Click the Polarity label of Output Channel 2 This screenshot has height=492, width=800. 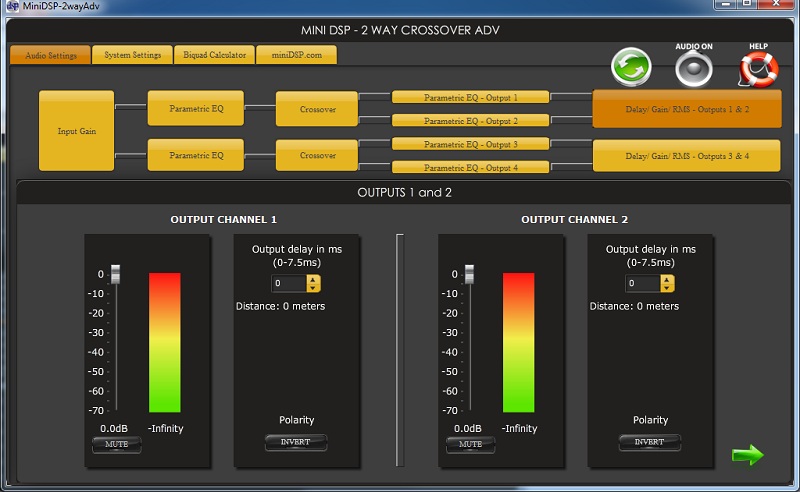click(651, 420)
